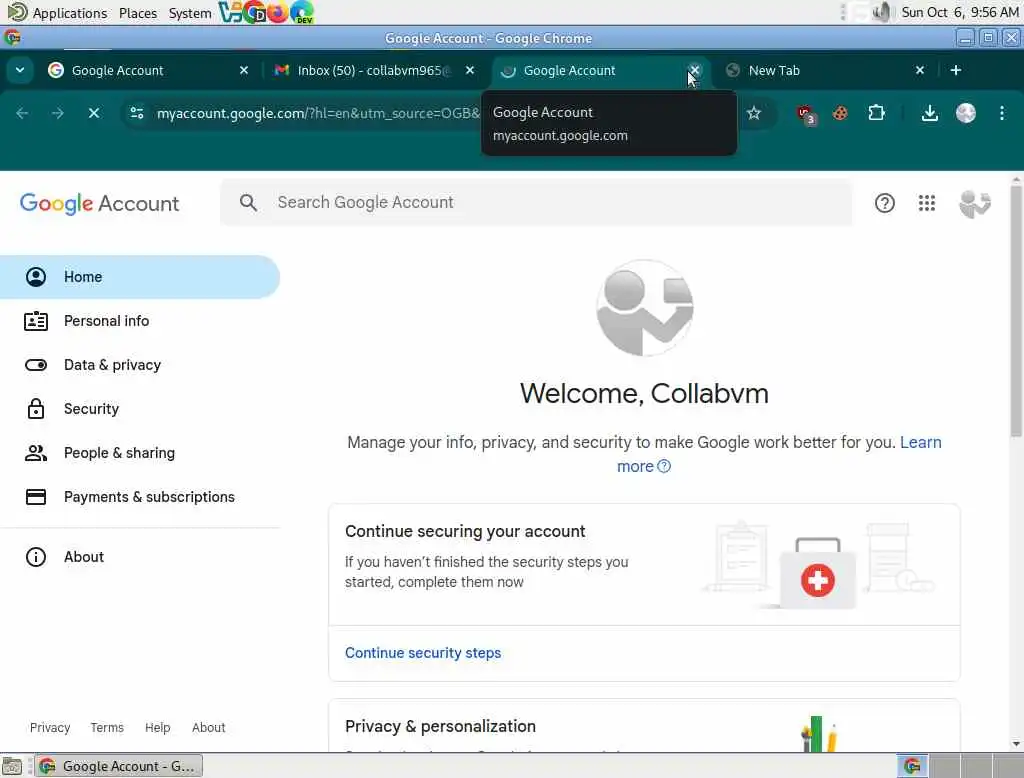Open the Google apps grid

pos(927,203)
